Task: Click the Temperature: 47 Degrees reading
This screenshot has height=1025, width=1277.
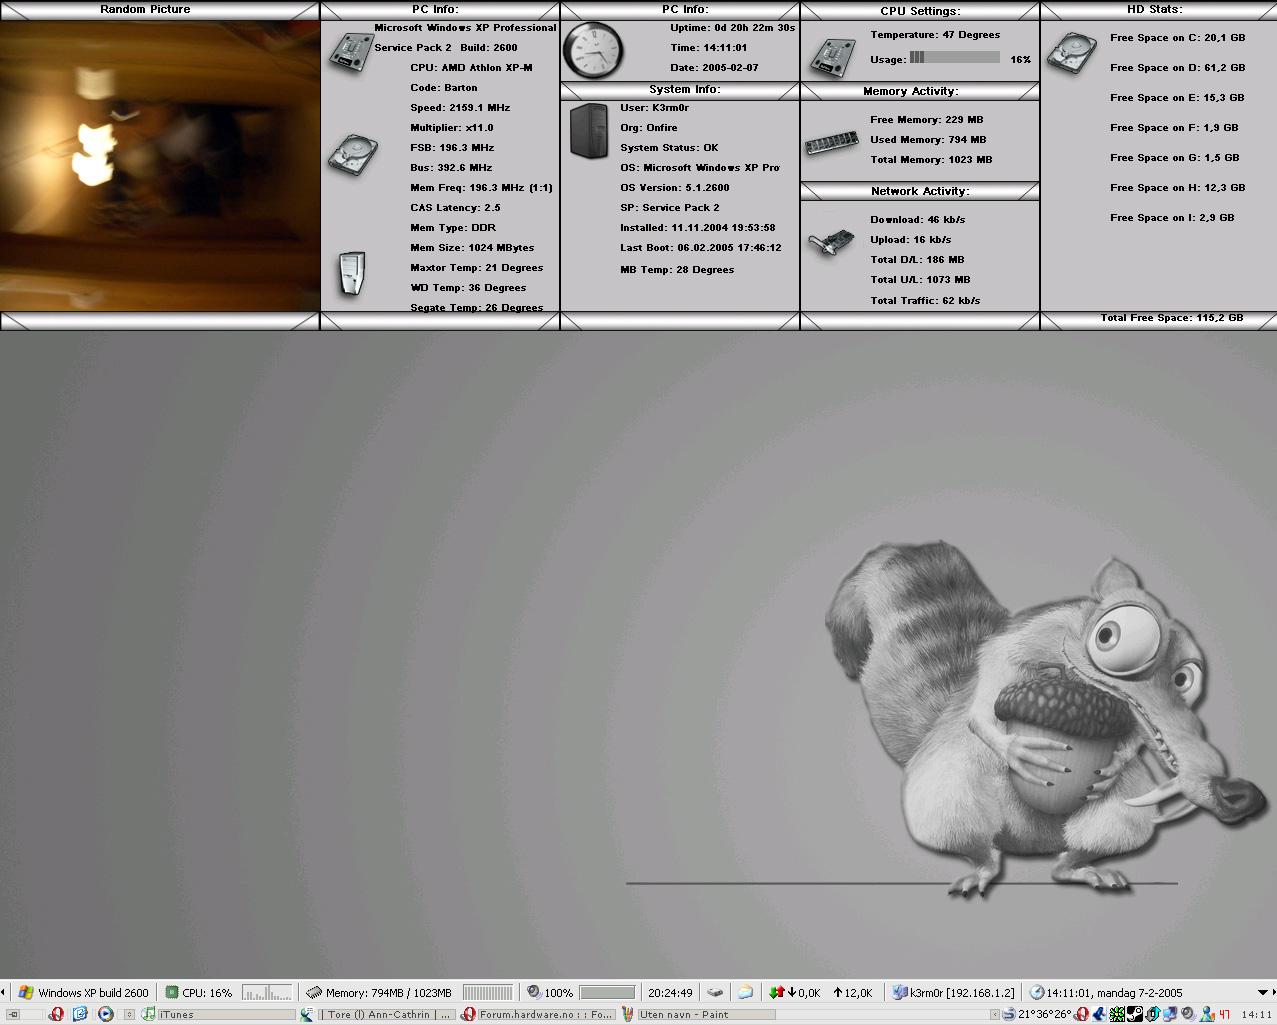Action: [935, 35]
